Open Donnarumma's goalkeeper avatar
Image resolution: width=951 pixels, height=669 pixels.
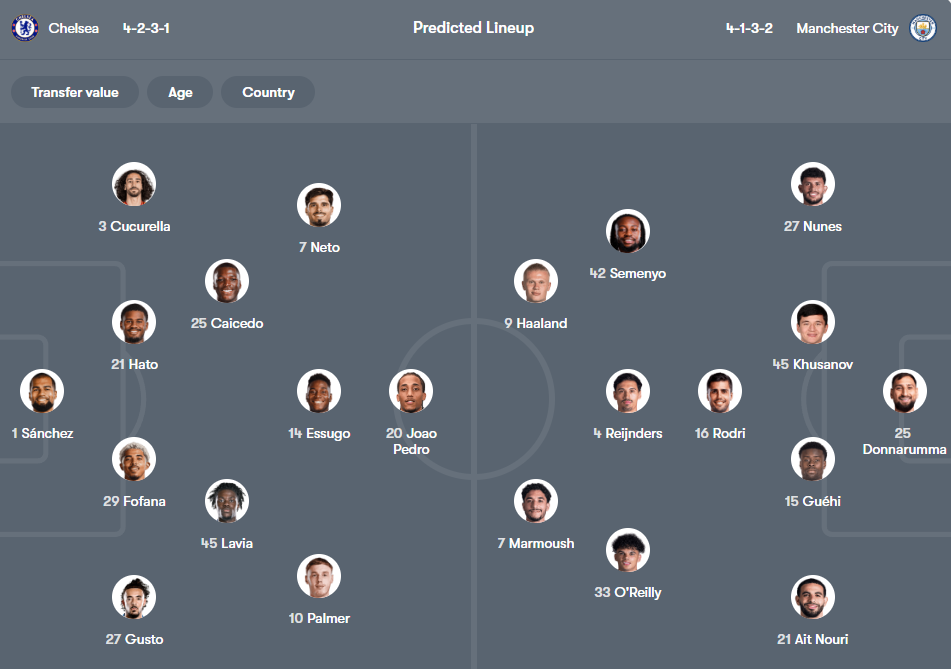click(904, 391)
